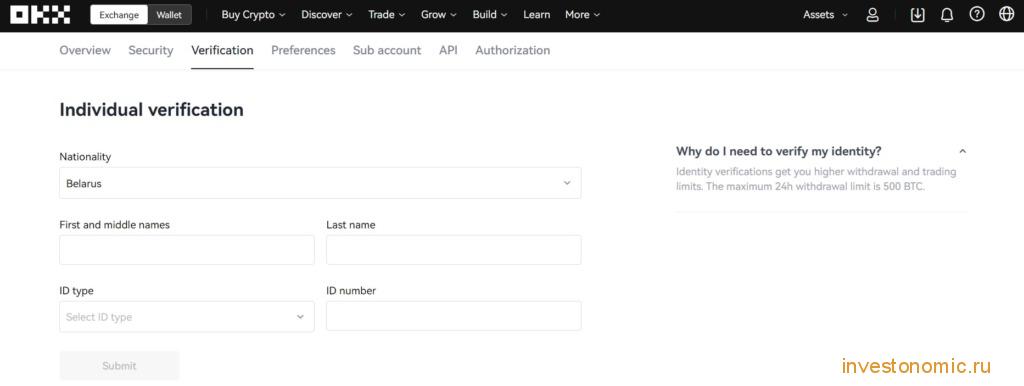The image size is (1024, 386).
Task: Open the notifications bell
Action: coord(947,15)
